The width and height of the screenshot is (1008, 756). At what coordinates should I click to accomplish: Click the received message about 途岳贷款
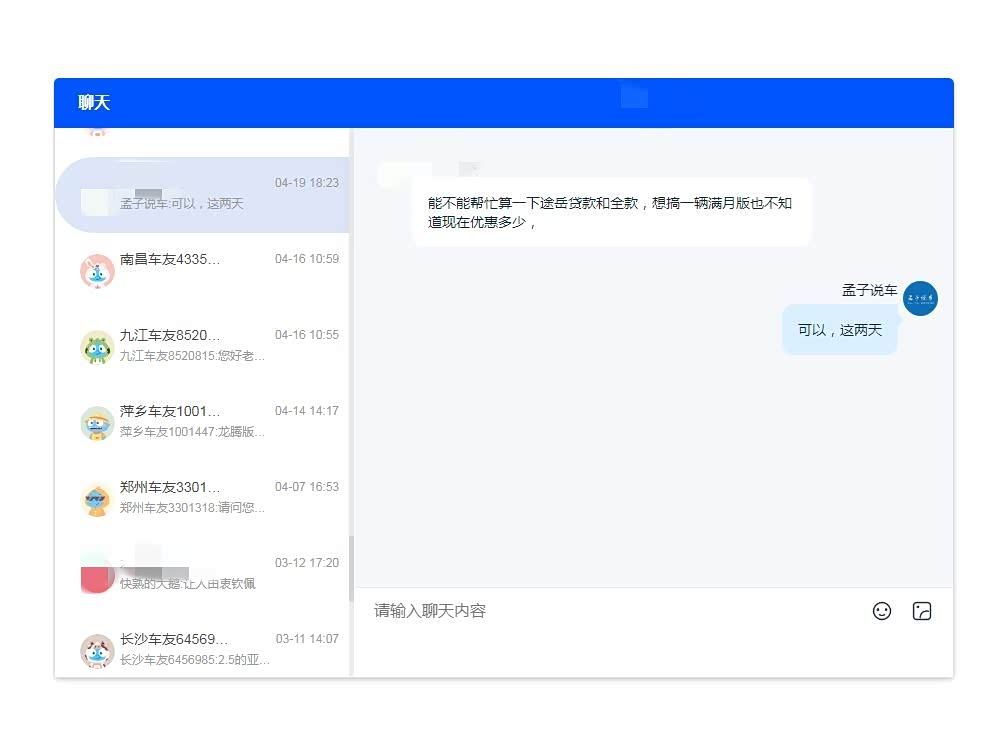pos(610,212)
